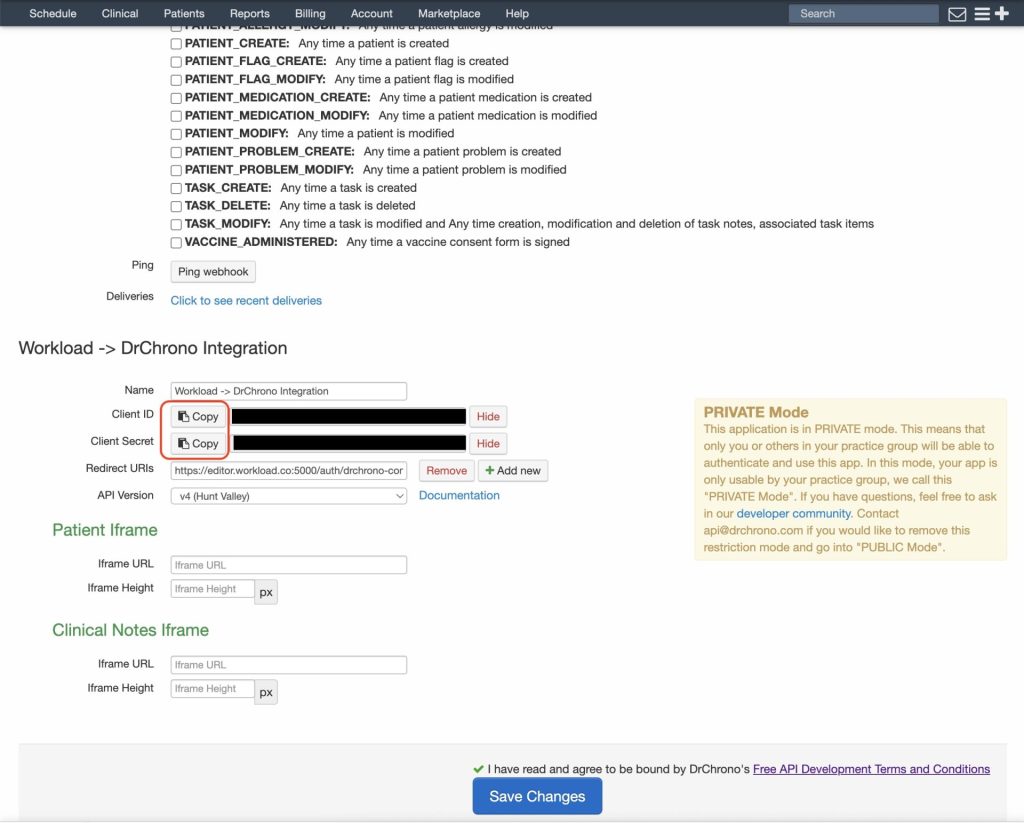This screenshot has height=823, width=1024.
Task: Focus Patient Iframe URL field
Action: [289, 565]
